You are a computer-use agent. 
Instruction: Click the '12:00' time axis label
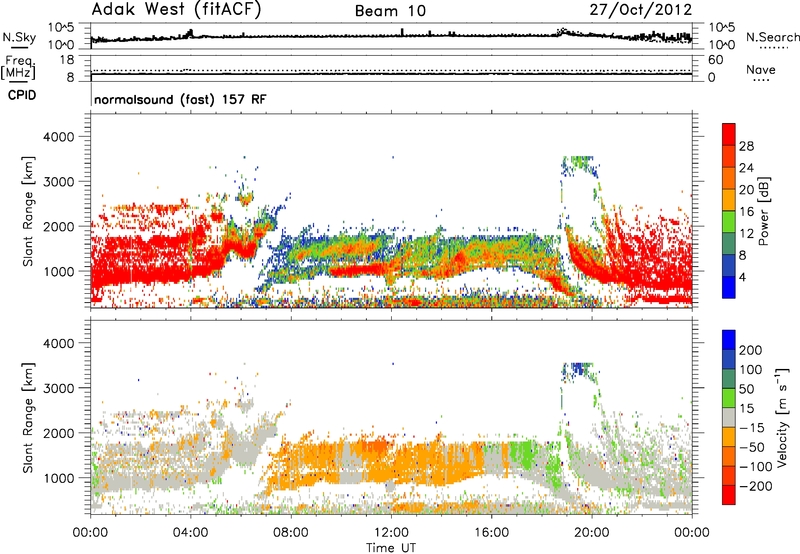pos(391,533)
